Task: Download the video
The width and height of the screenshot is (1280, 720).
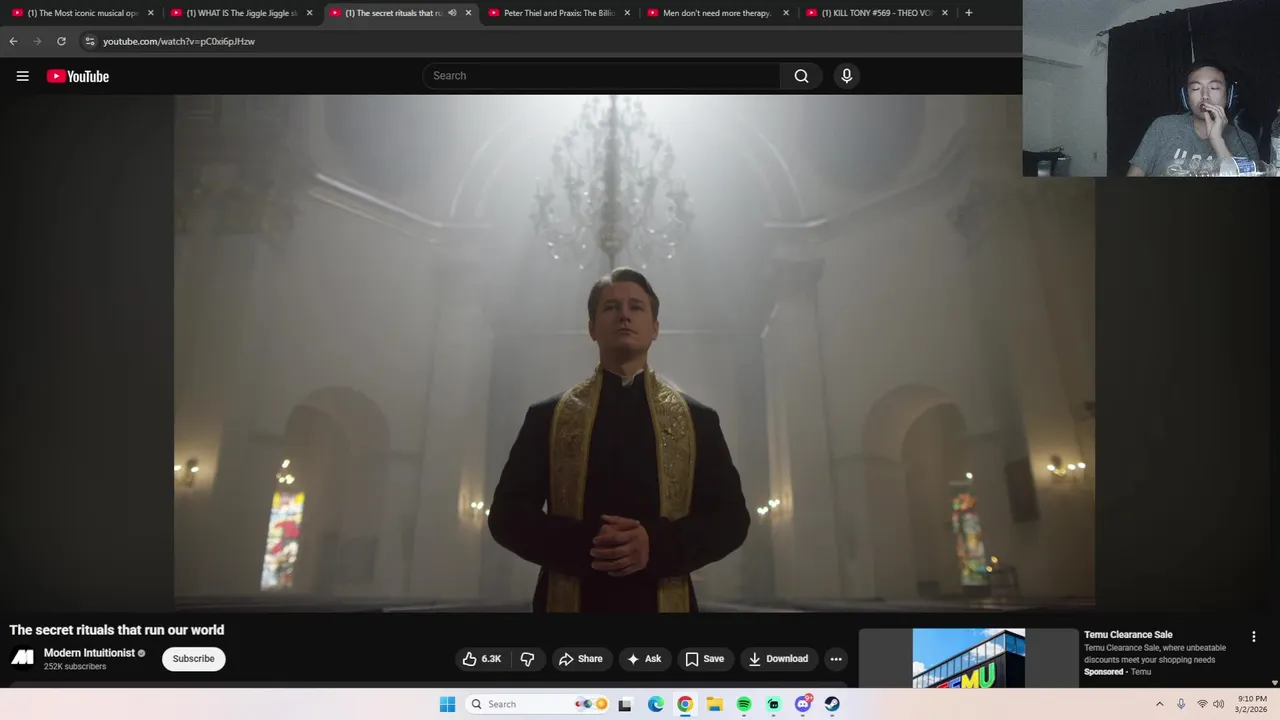Action: (778, 659)
